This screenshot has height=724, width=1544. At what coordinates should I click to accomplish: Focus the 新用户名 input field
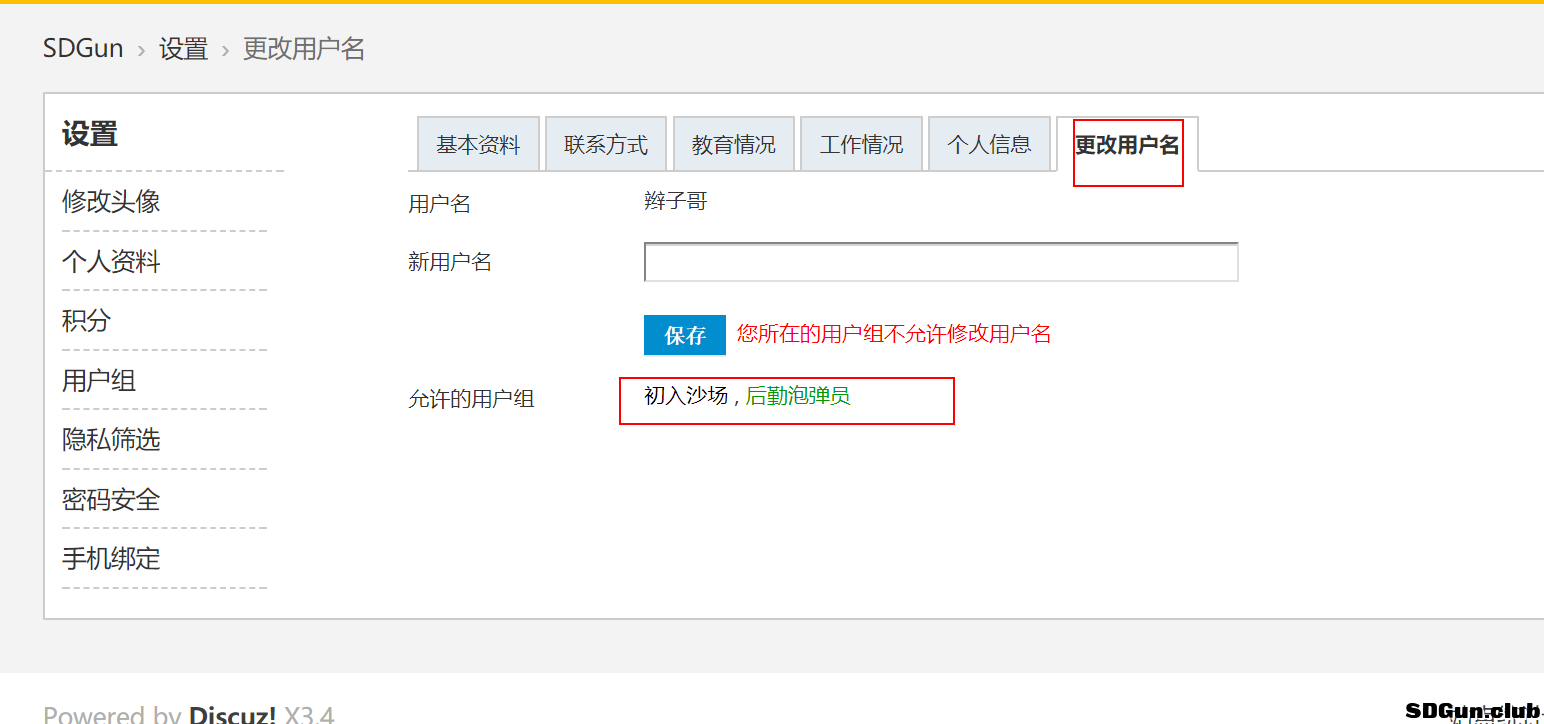click(941, 262)
